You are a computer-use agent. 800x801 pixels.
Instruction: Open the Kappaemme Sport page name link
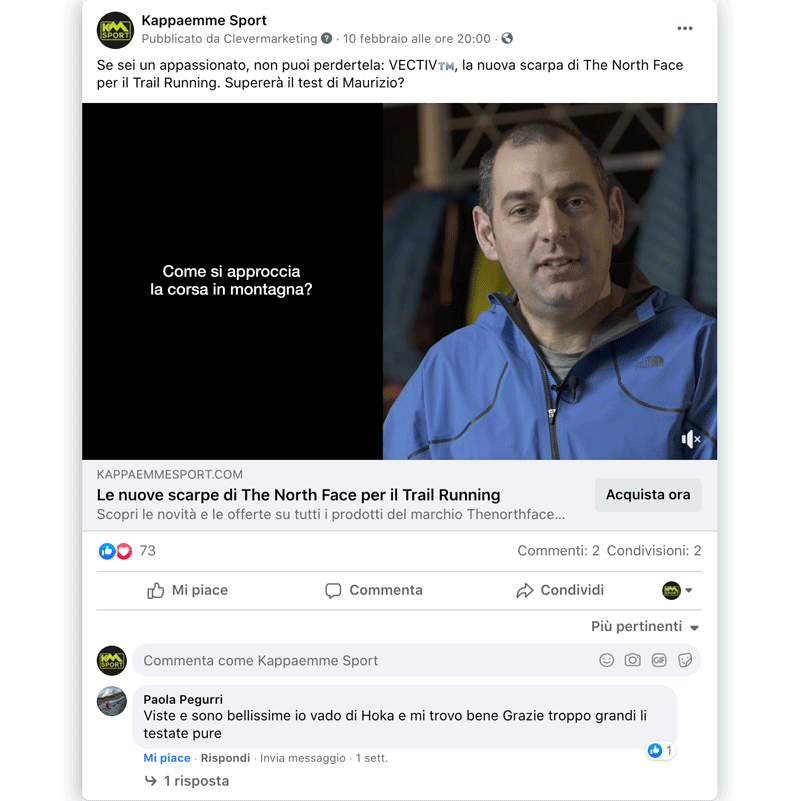pyautogui.click(x=204, y=20)
